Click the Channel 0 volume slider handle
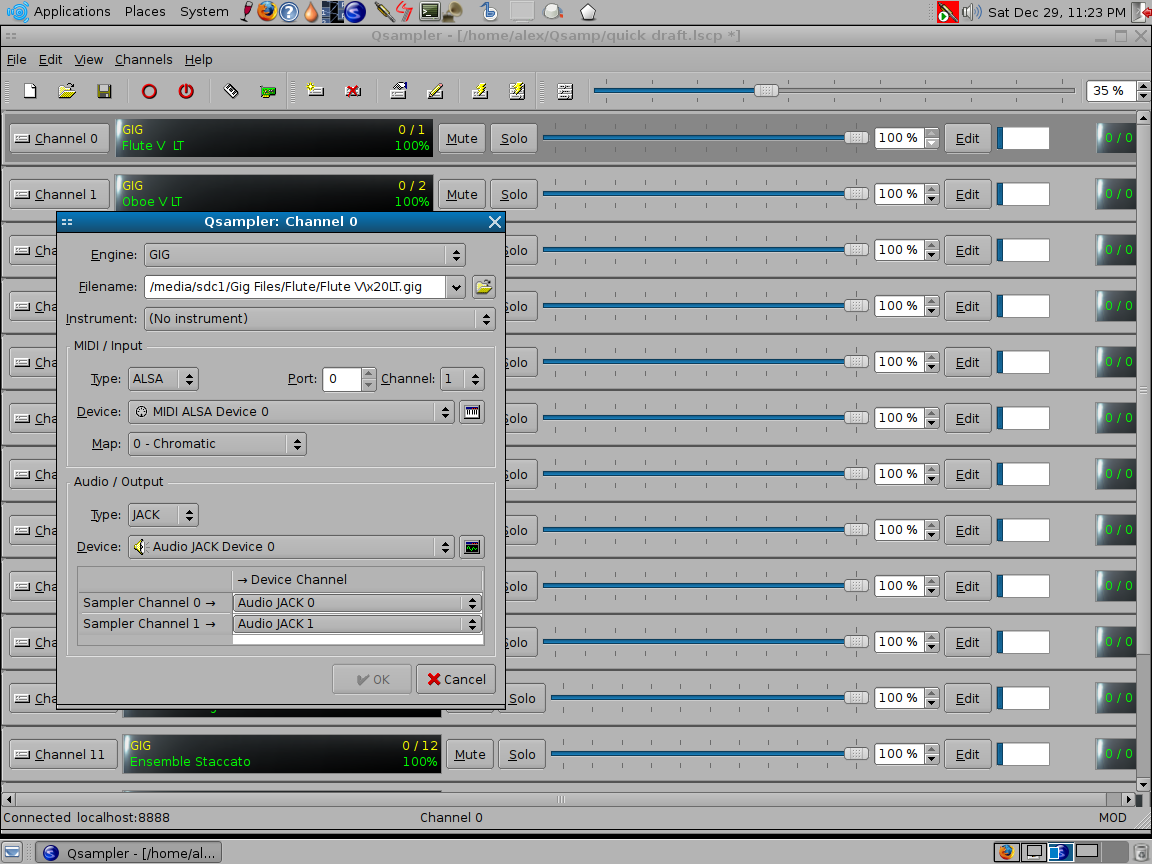Image resolution: width=1152 pixels, height=864 pixels. 856,137
